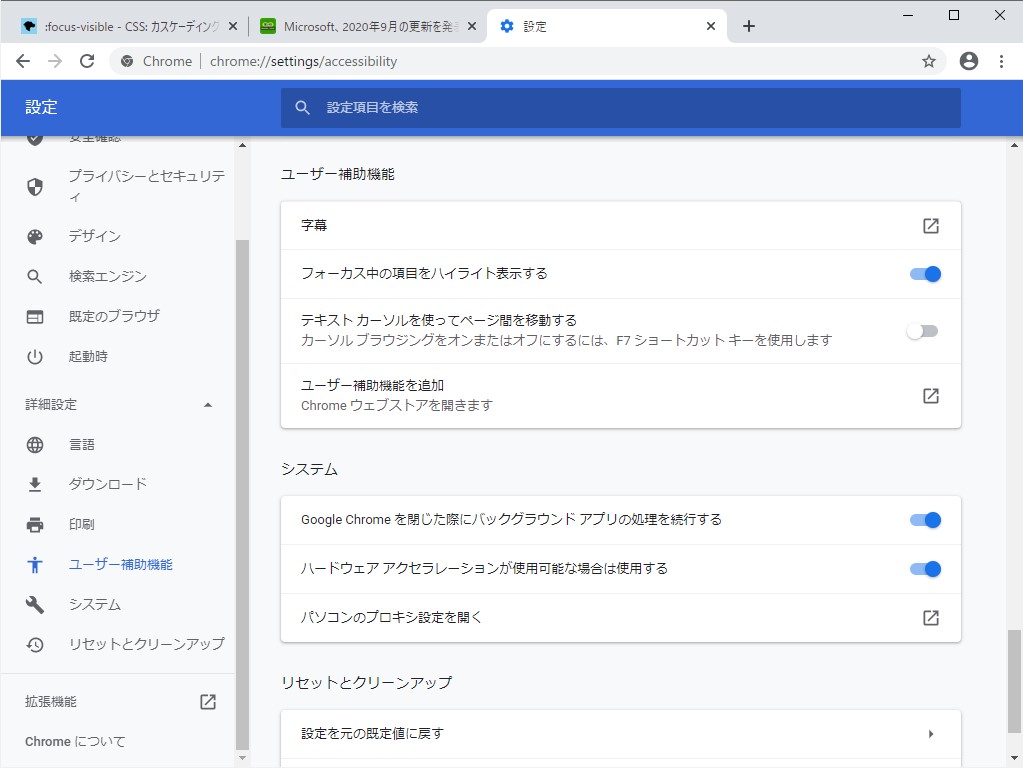
Task: Click Chrome について at sidebar bottom
Action: (65, 741)
